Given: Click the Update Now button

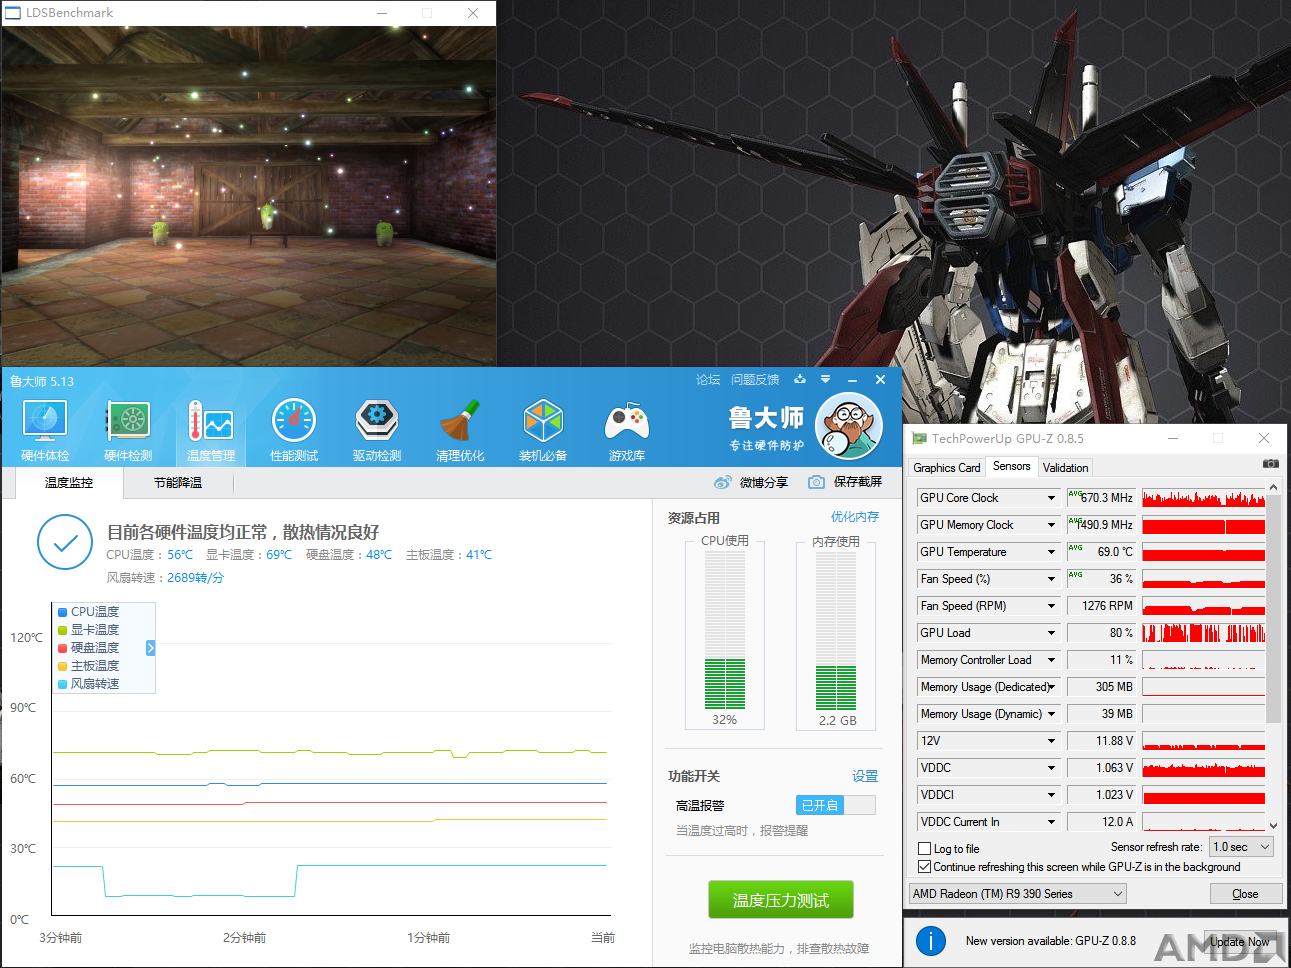Looking at the screenshot, I should point(1239,941).
